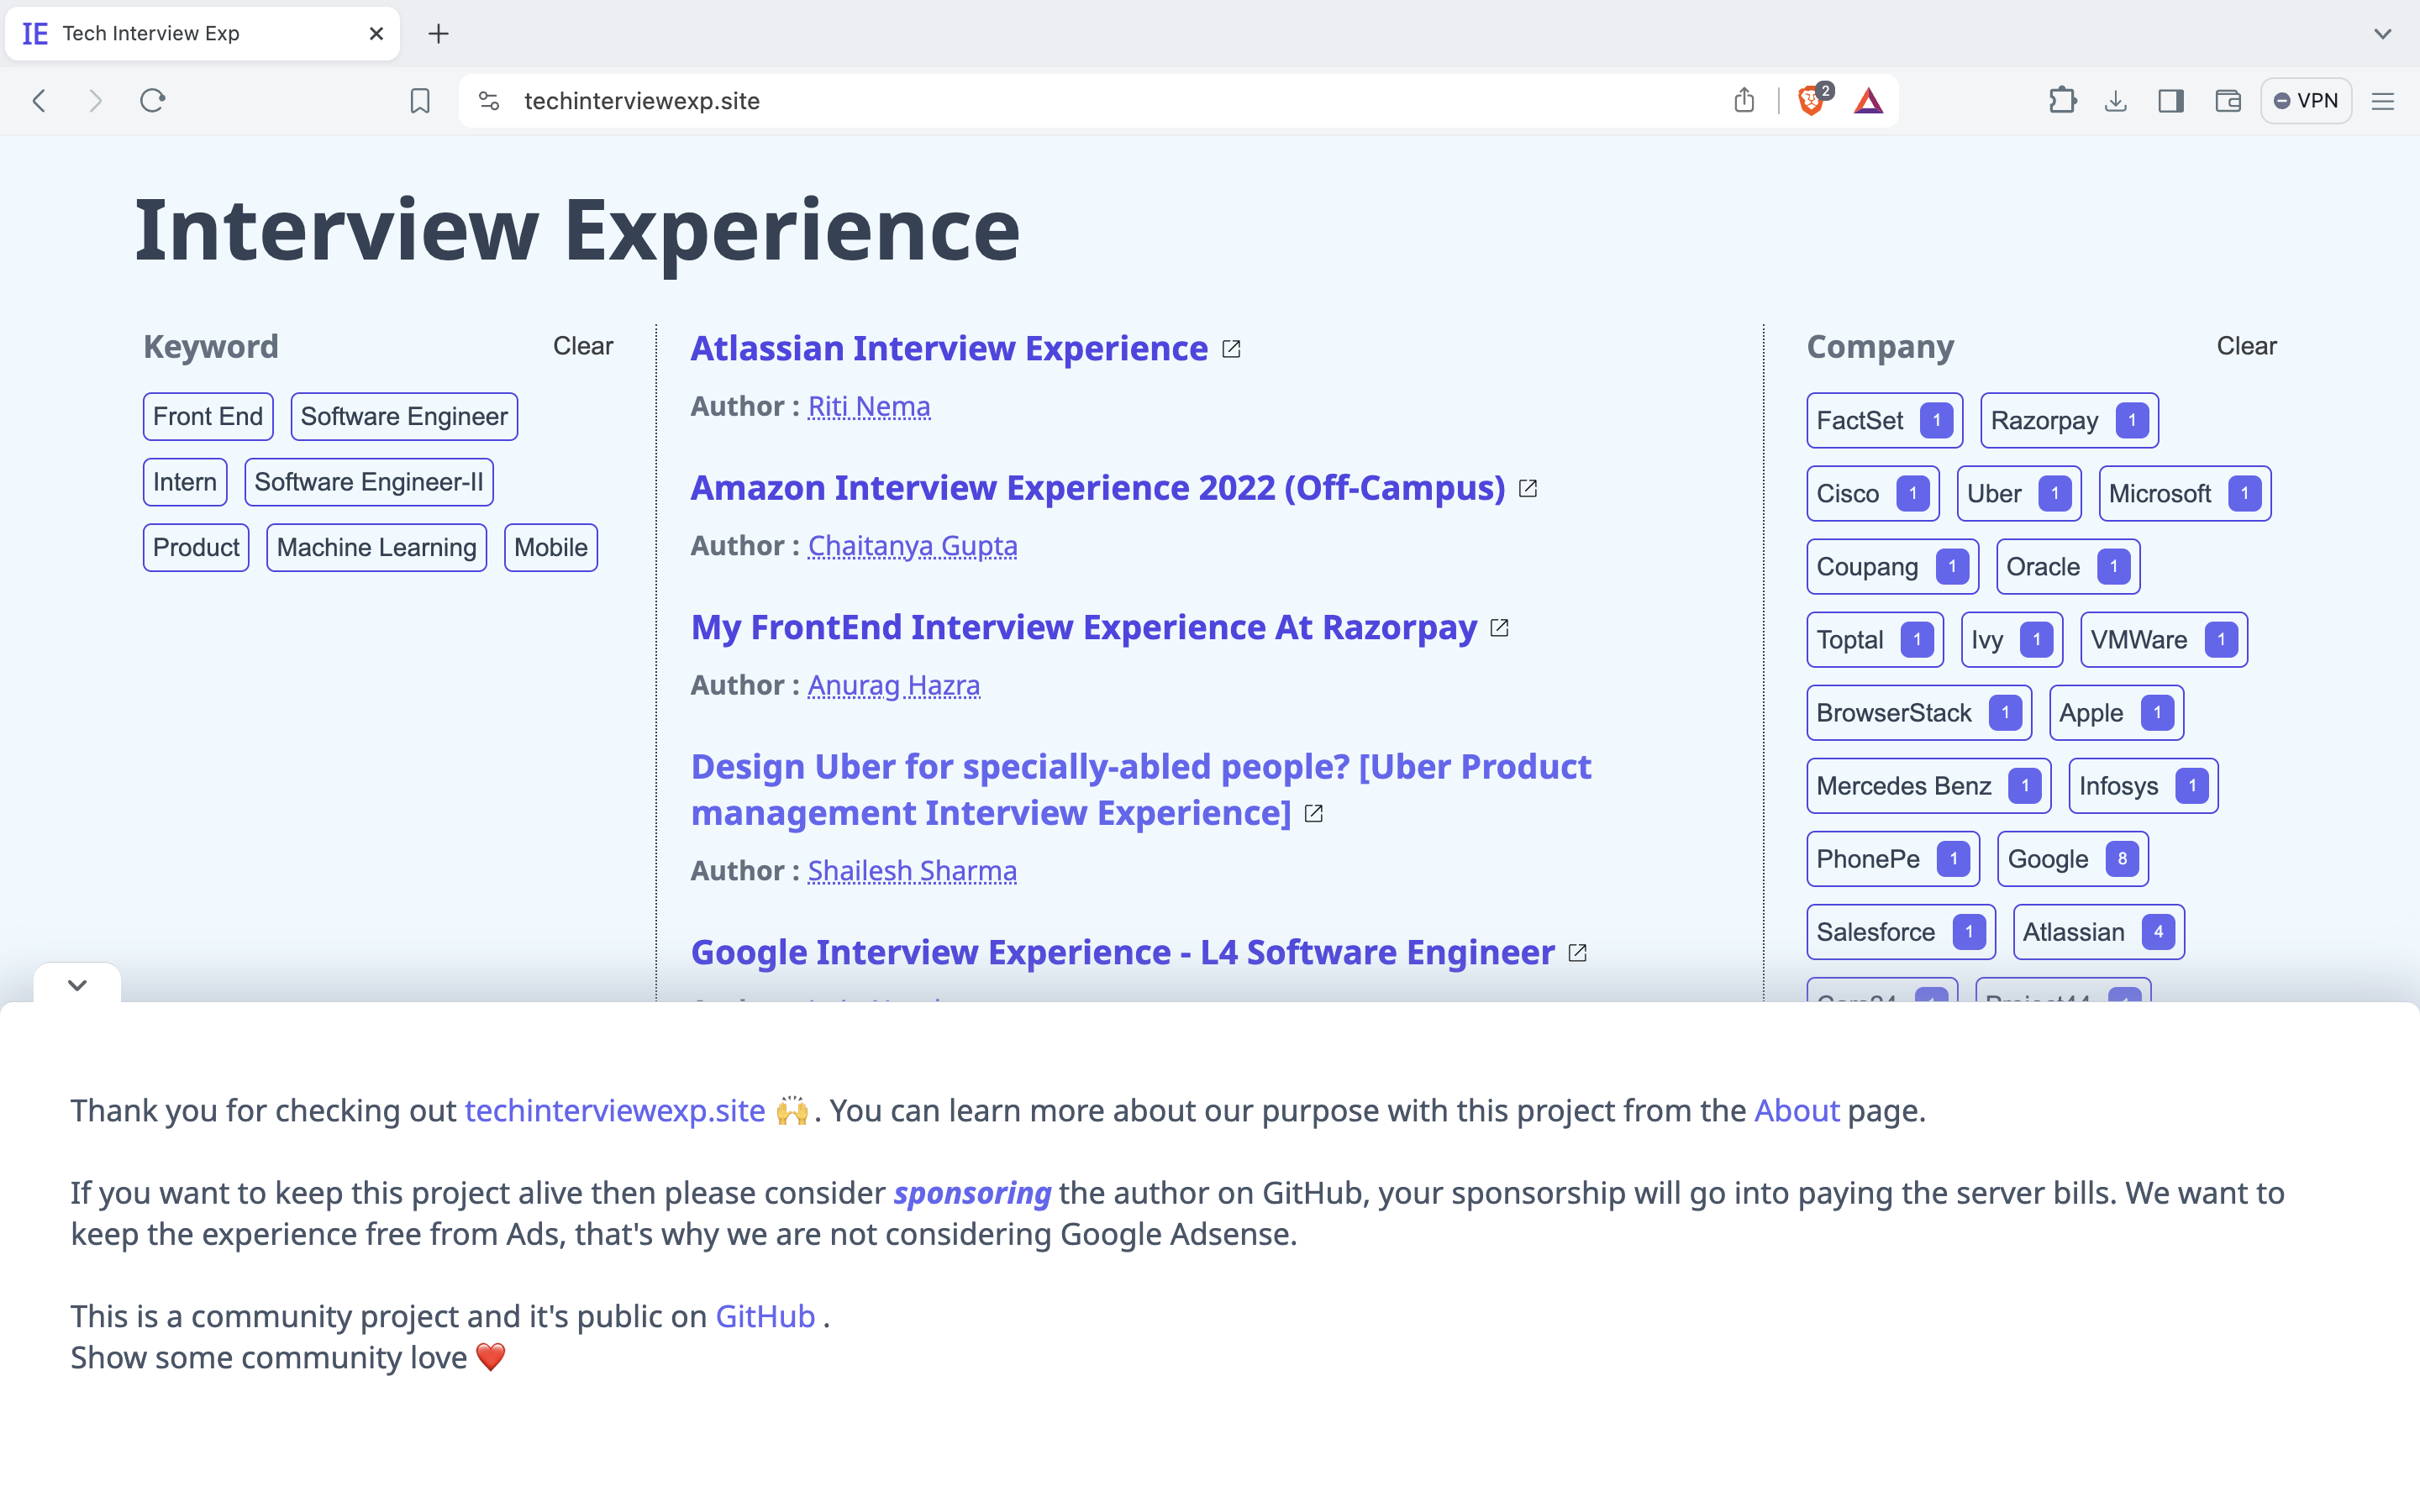The height and width of the screenshot is (1512, 2420).
Task: Toggle the Front End keyword filter
Action: pyautogui.click(x=208, y=417)
